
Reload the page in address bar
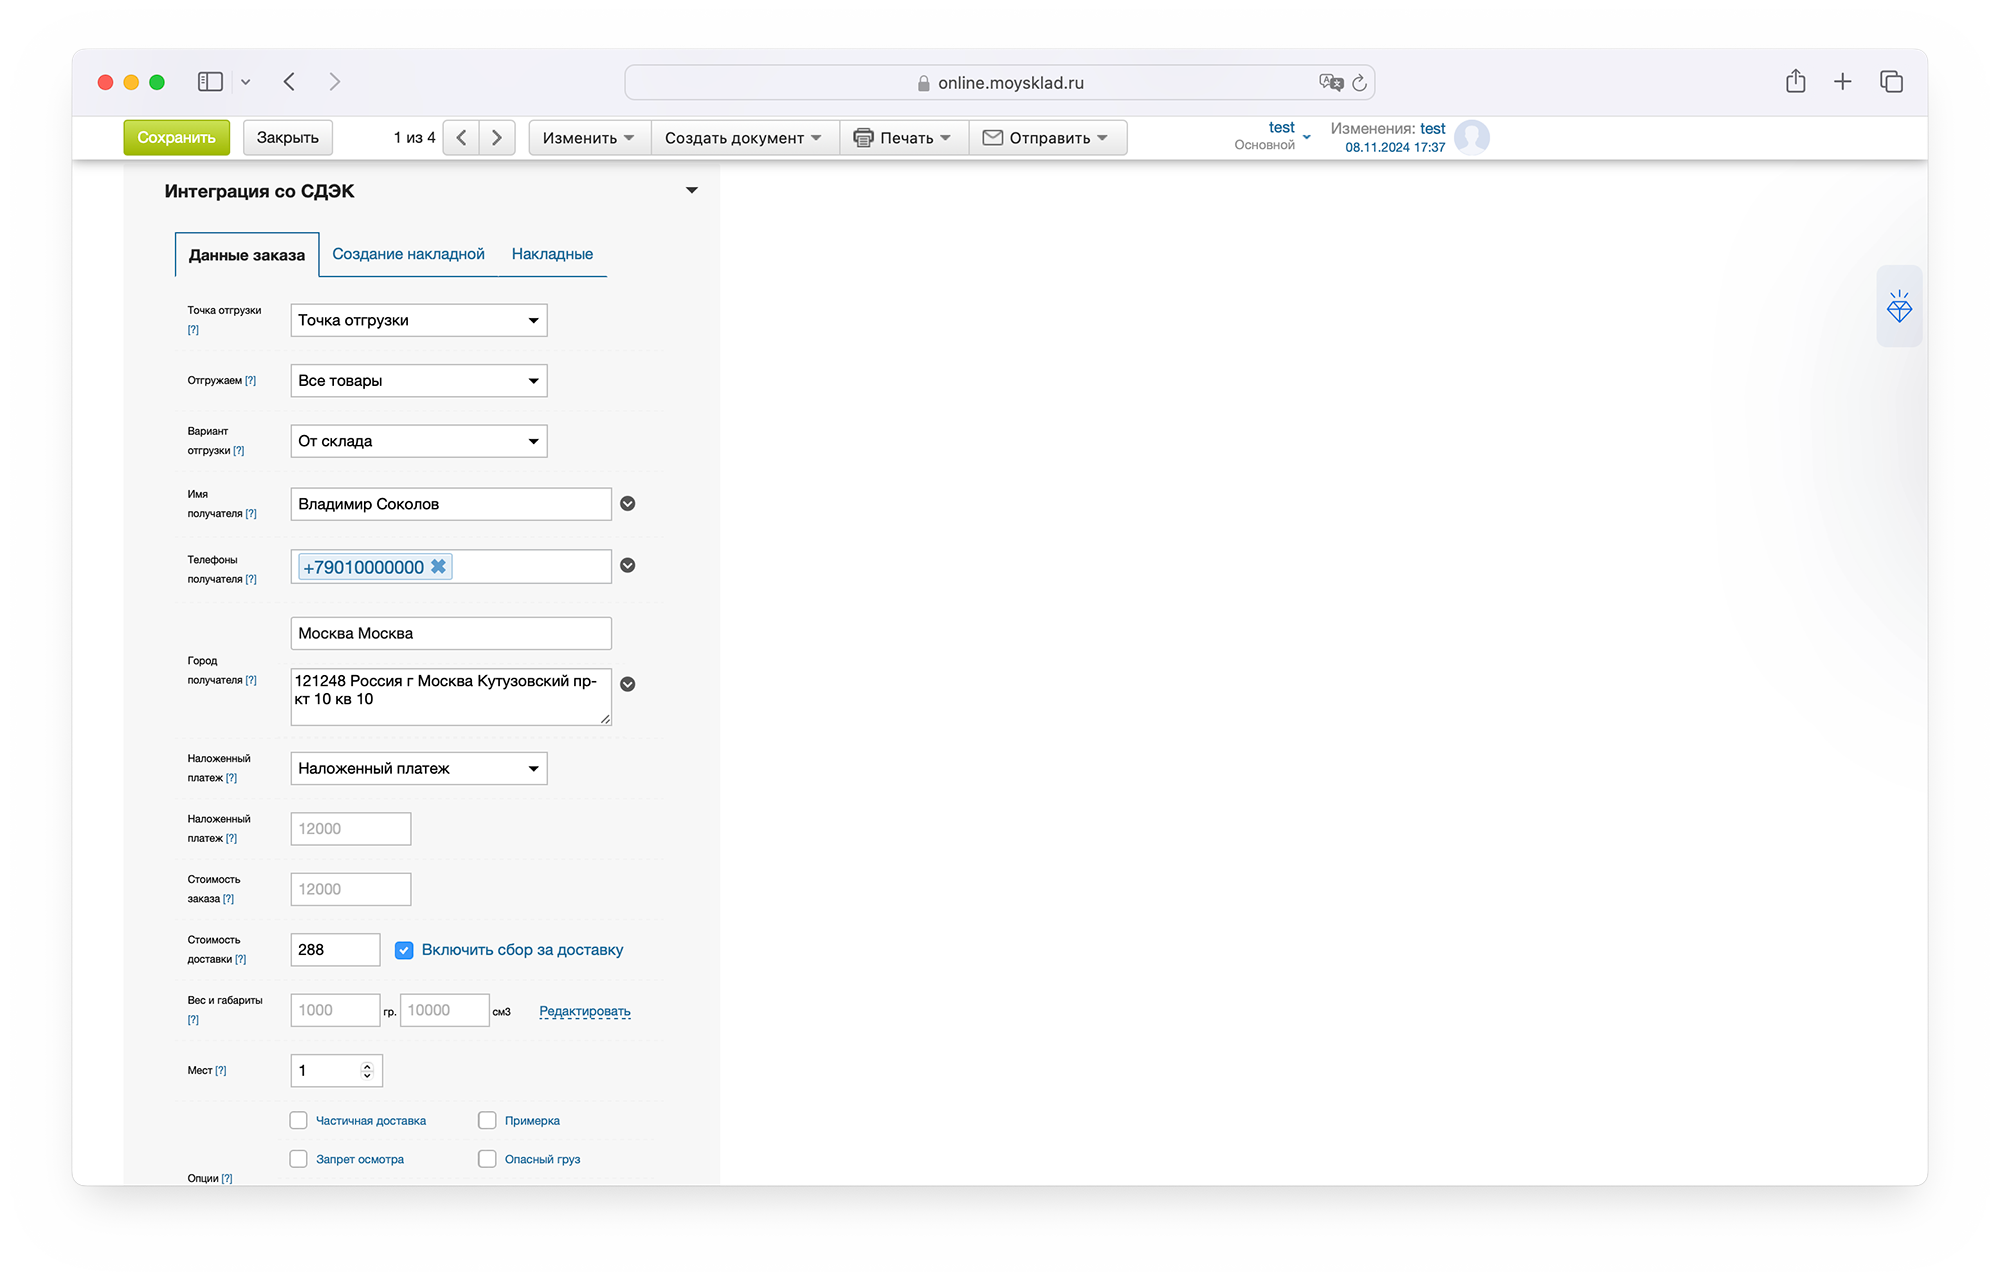(x=1359, y=83)
